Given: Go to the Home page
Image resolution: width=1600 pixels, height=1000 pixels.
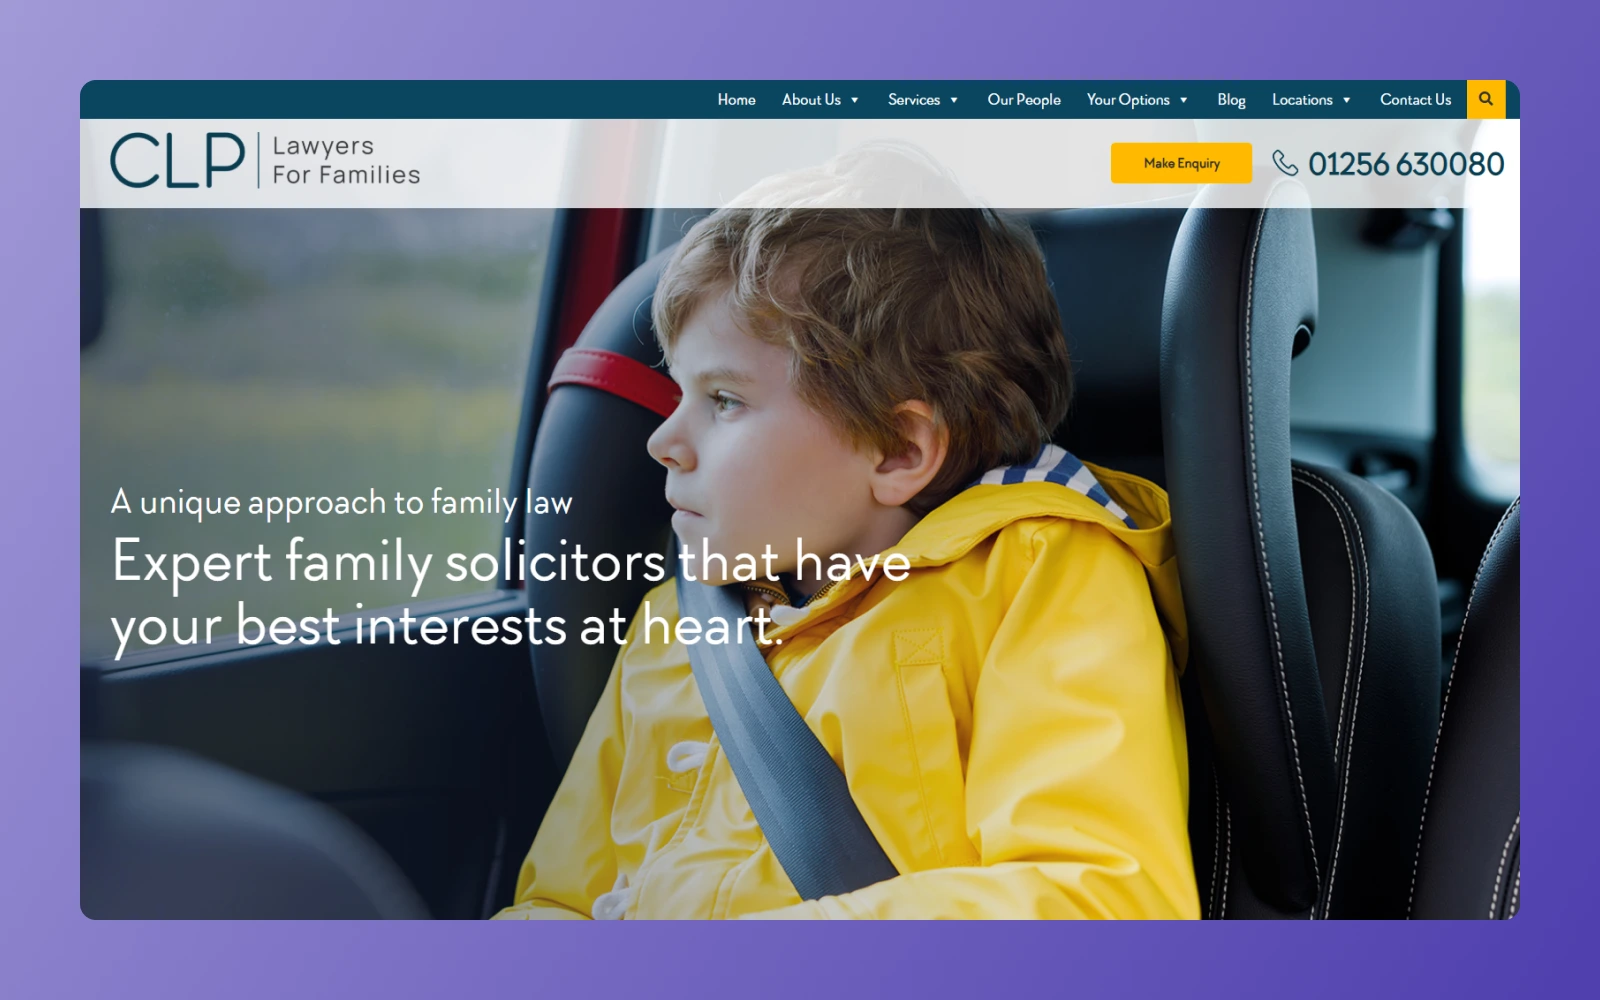Looking at the screenshot, I should (737, 100).
